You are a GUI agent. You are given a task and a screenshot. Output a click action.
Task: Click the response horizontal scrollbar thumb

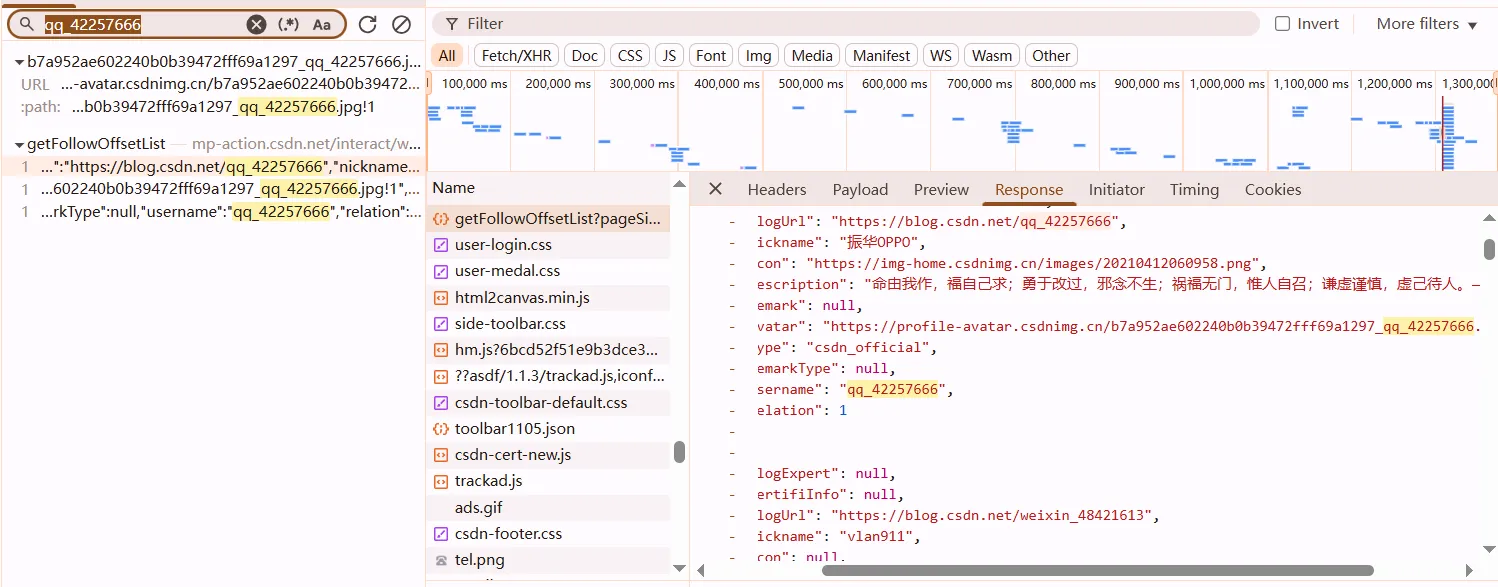point(1097,571)
